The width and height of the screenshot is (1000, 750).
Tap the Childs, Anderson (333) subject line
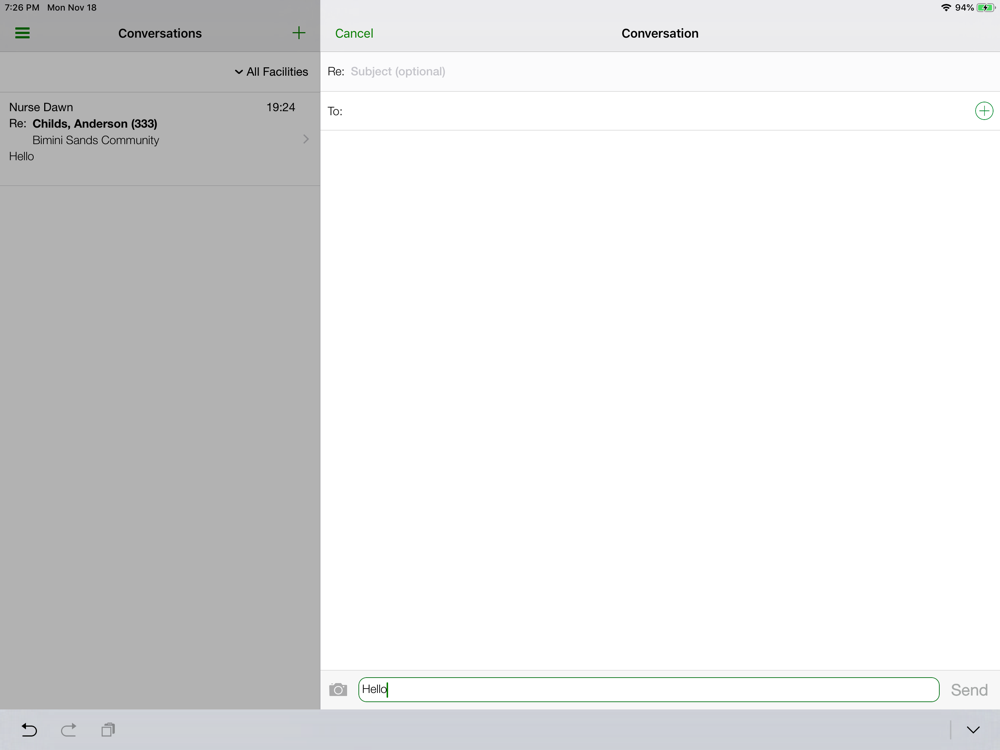coord(94,124)
